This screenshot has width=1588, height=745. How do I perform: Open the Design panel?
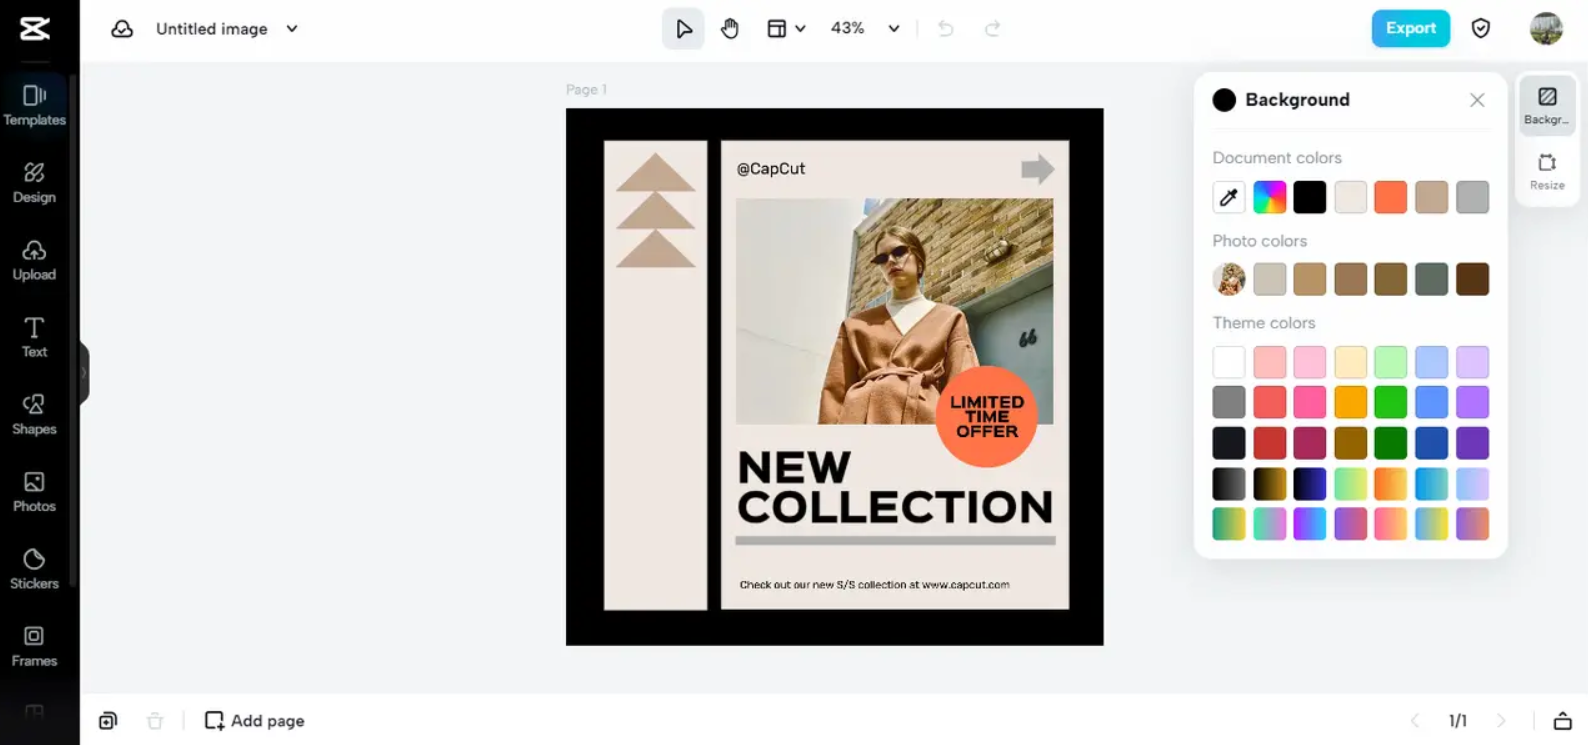point(34,183)
